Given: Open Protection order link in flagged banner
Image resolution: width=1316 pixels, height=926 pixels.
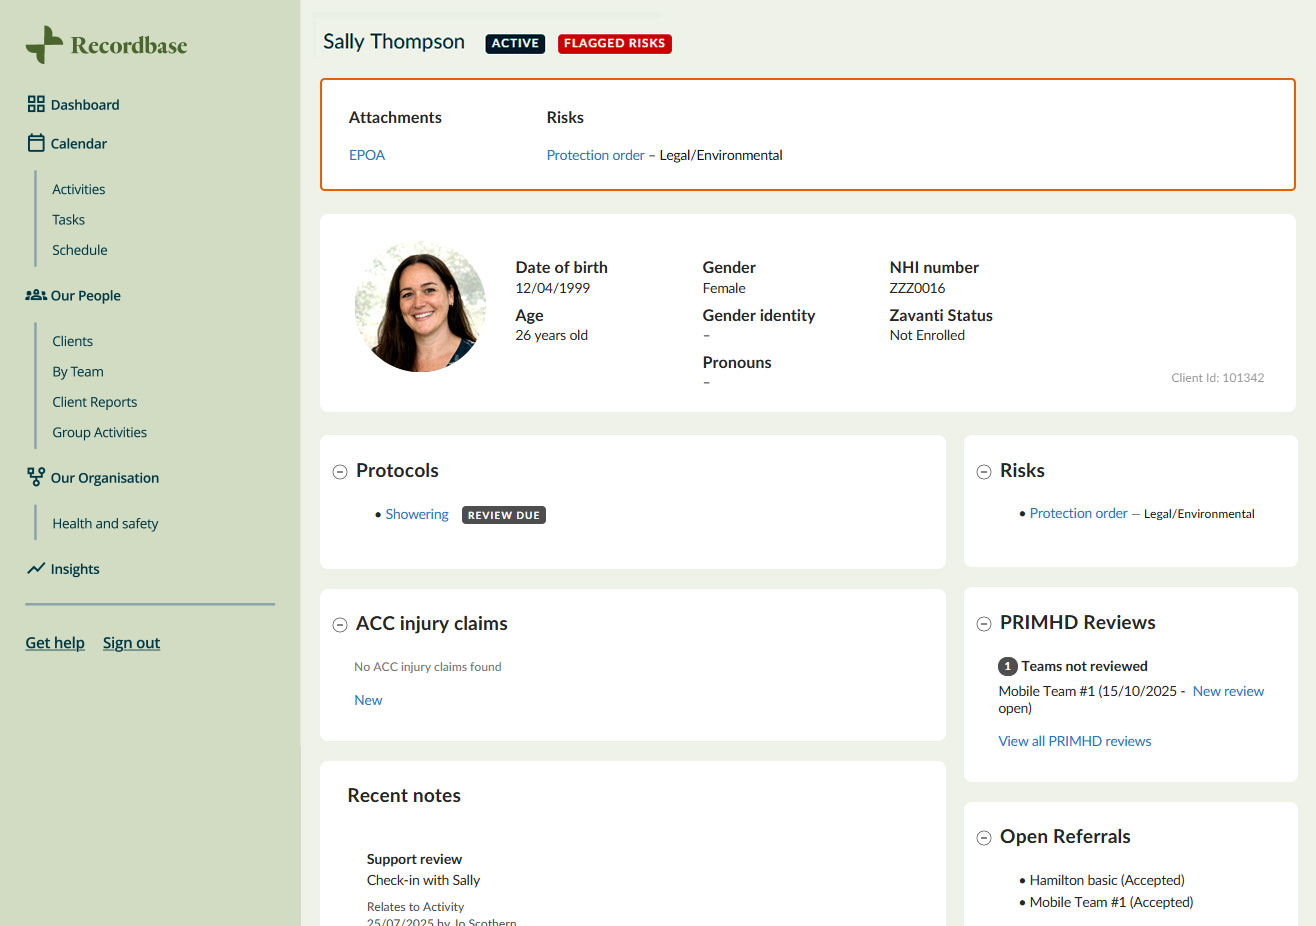Looking at the screenshot, I should coord(596,155).
